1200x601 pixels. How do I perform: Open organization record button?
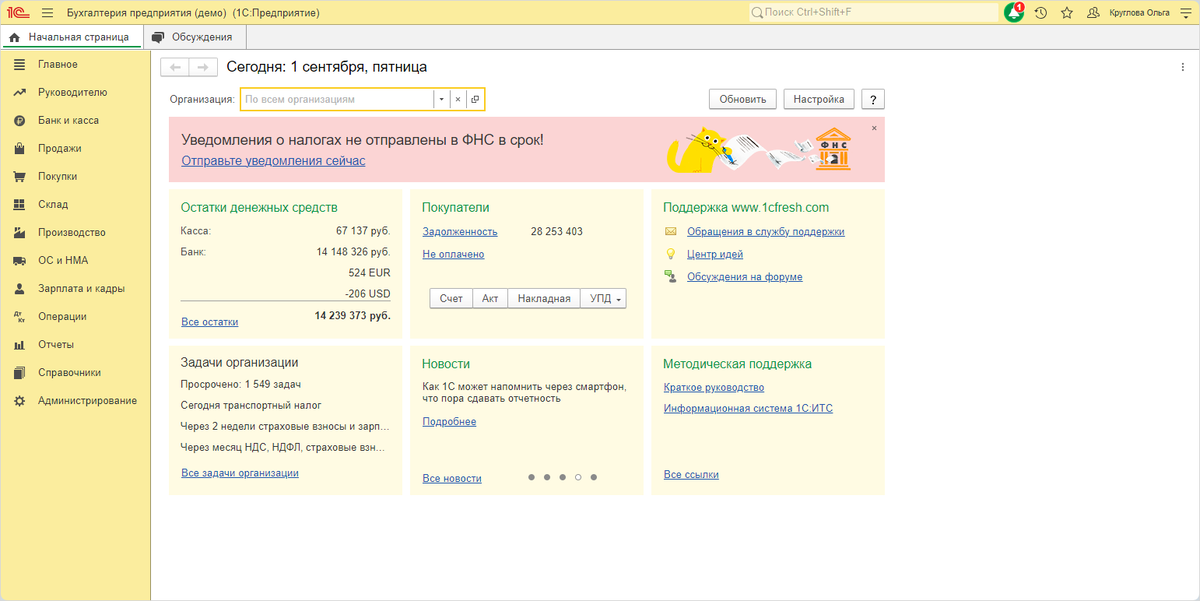pos(475,99)
